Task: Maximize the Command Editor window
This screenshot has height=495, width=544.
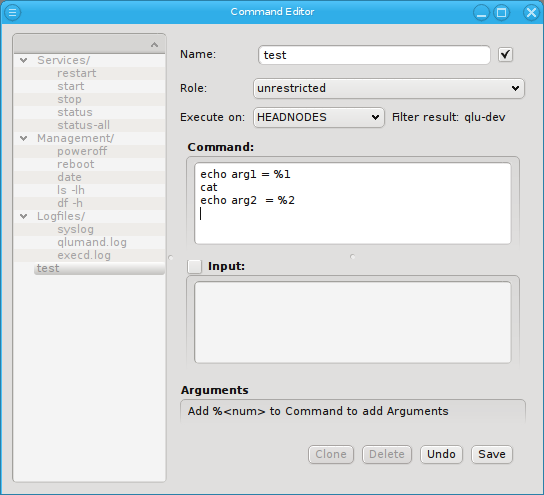Action: (x=502, y=13)
